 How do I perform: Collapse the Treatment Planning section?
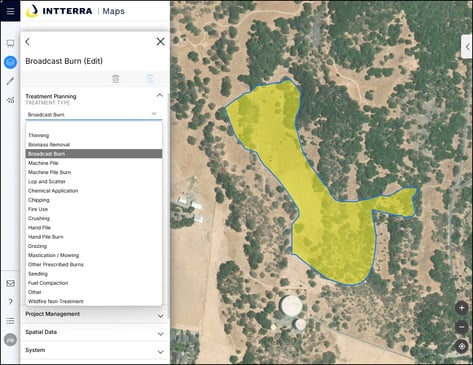(x=160, y=96)
